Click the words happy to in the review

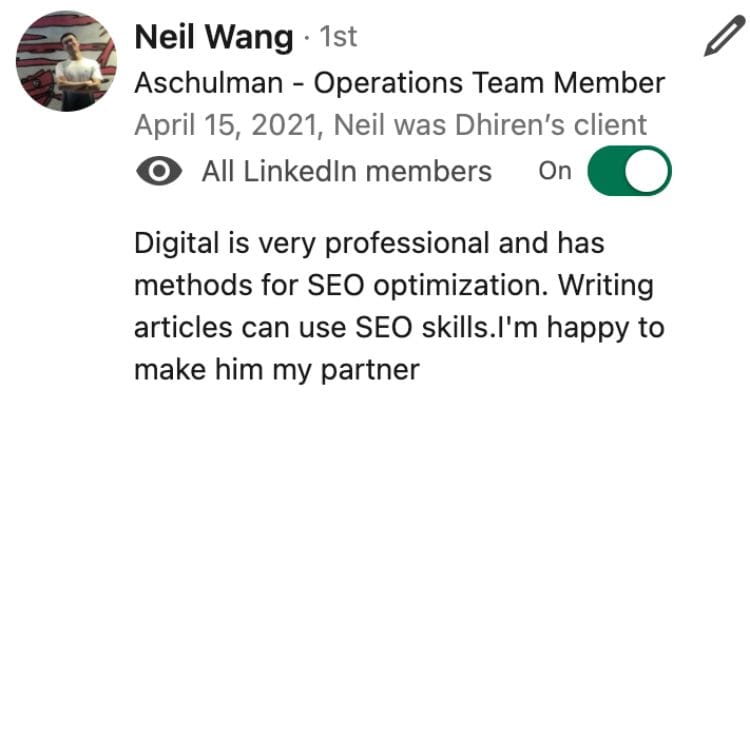pos(606,329)
